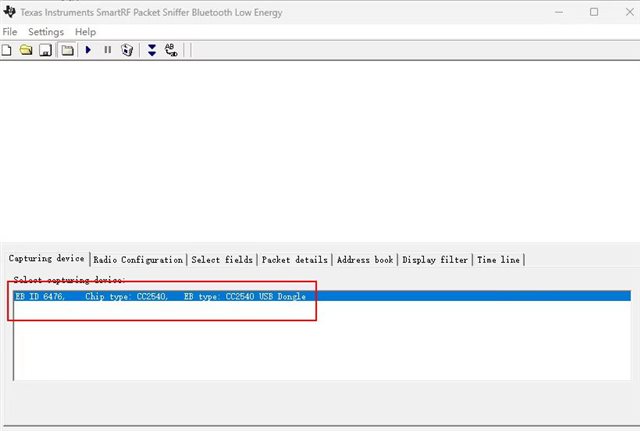Switch to the Display filter tab

[x=435, y=260]
